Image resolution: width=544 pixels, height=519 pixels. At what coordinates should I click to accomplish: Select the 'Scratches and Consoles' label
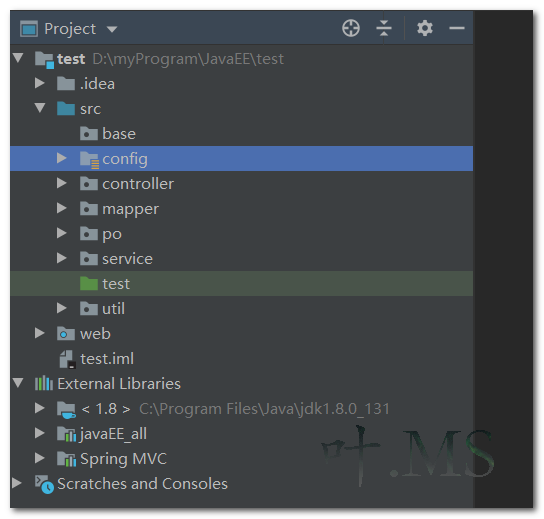point(142,484)
